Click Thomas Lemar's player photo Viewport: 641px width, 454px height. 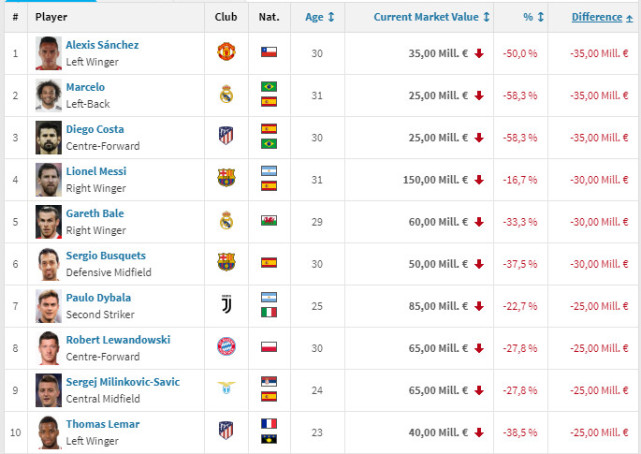tap(47, 430)
